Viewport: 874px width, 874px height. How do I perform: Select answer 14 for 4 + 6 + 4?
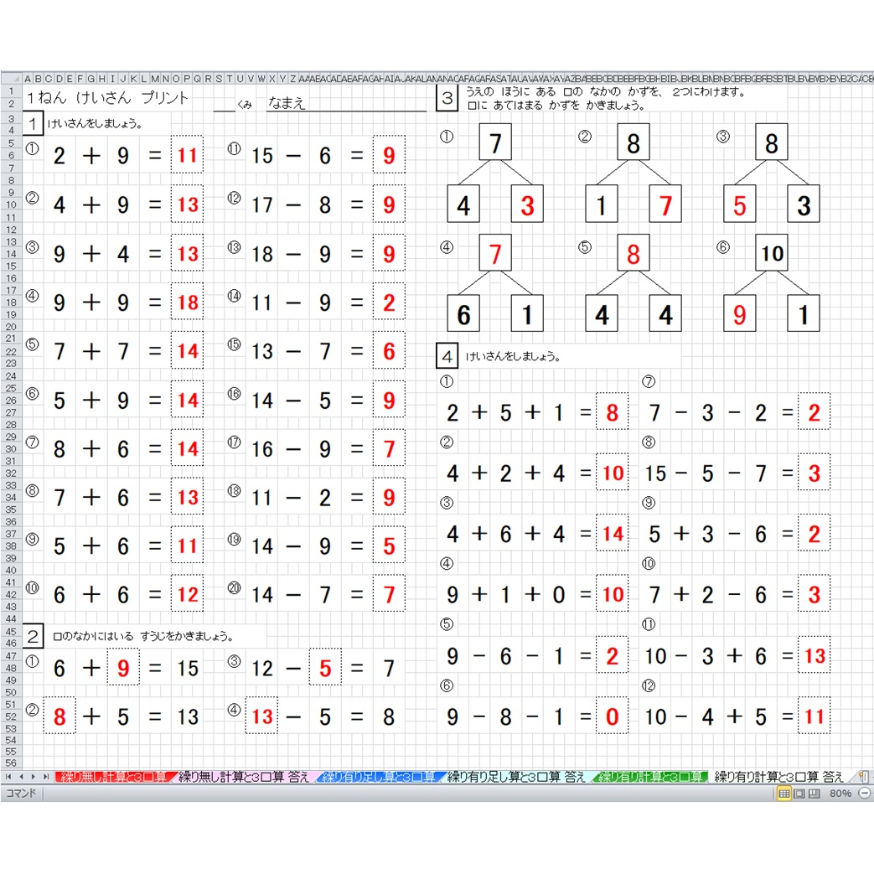coord(612,533)
